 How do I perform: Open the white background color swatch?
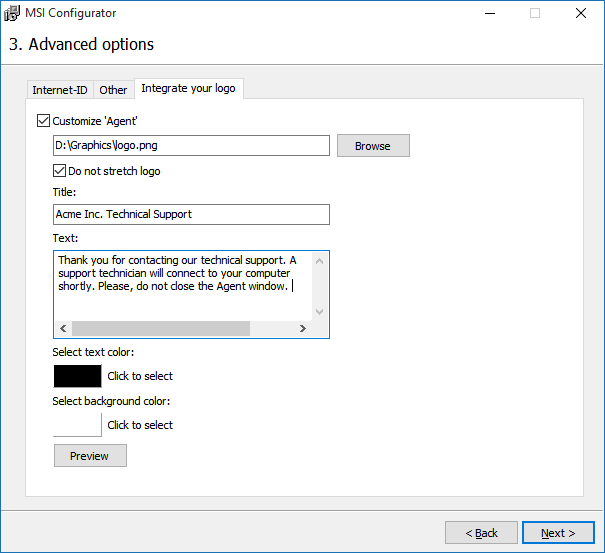coord(77,425)
